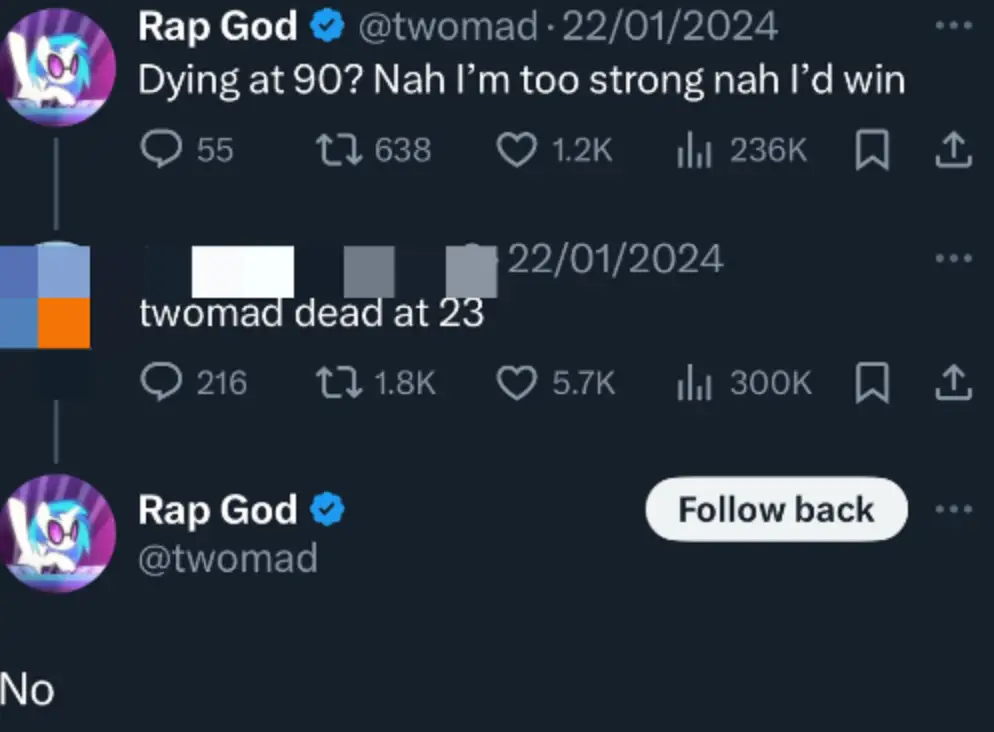Open the more options menu on the reply tweet

point(951,256)
